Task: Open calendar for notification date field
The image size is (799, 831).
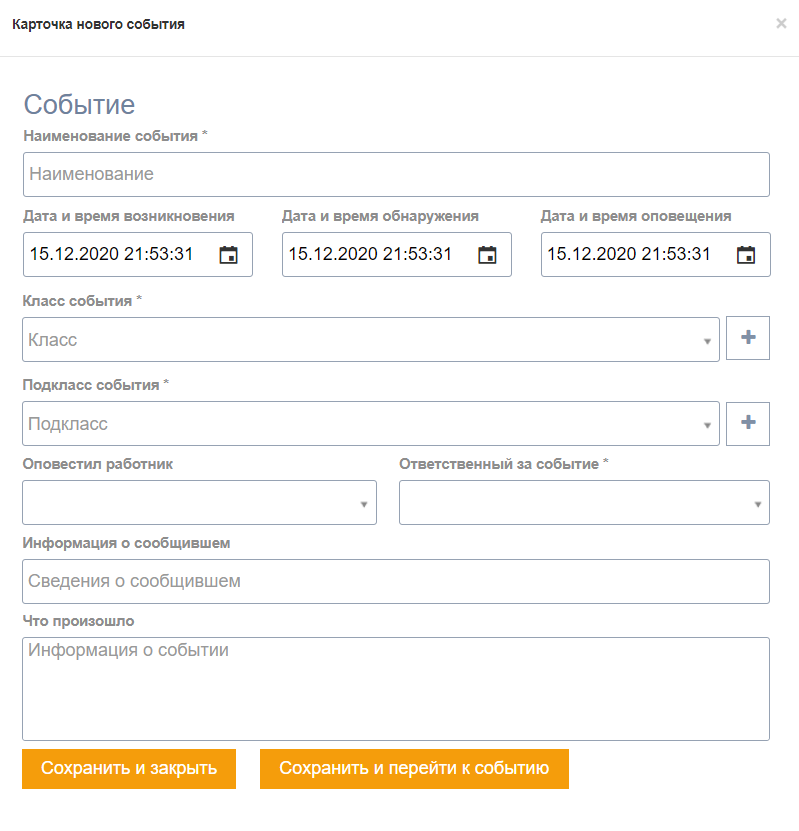Action: (x=746, y=255)
